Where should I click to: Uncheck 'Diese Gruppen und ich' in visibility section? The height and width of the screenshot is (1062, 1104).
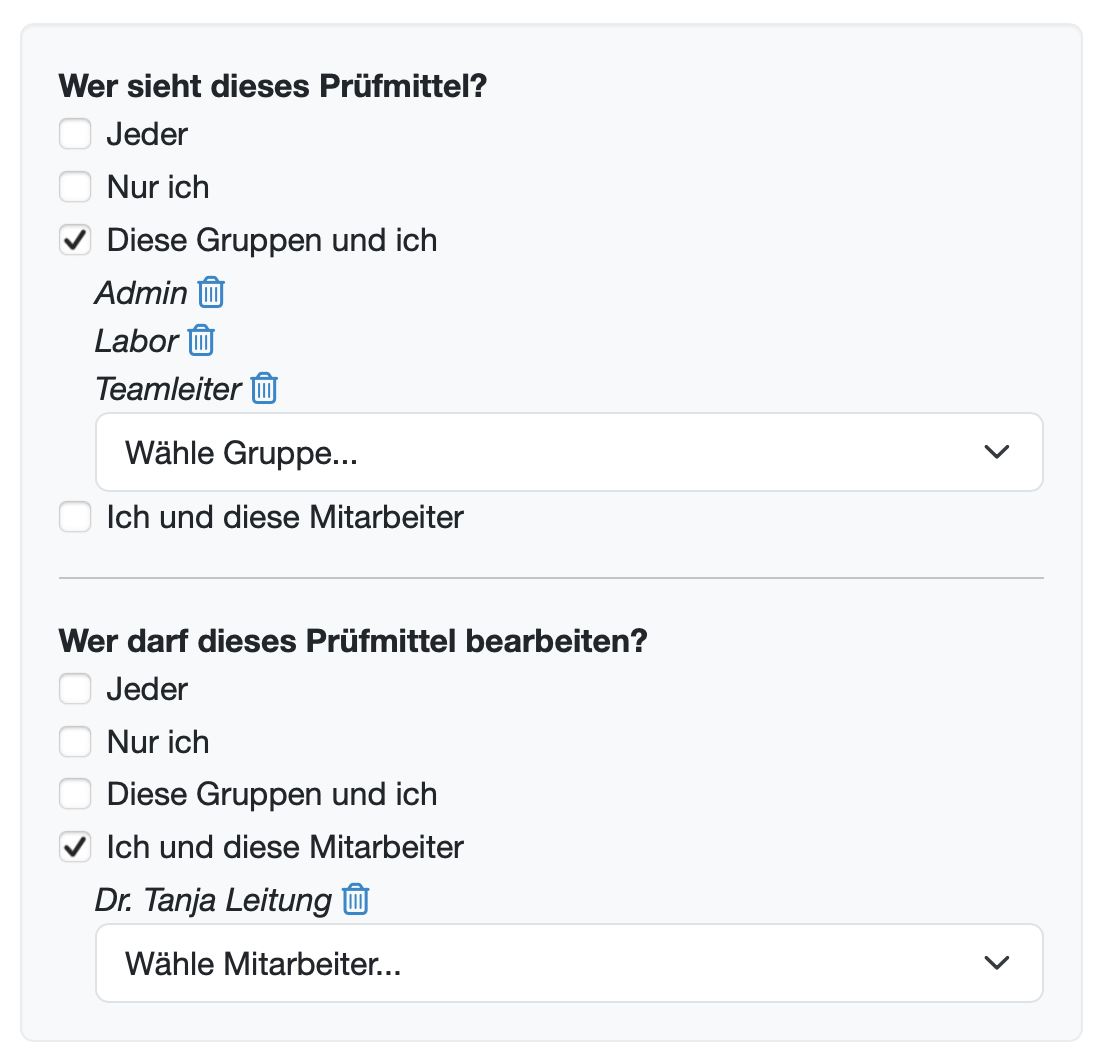coord(75,239)
